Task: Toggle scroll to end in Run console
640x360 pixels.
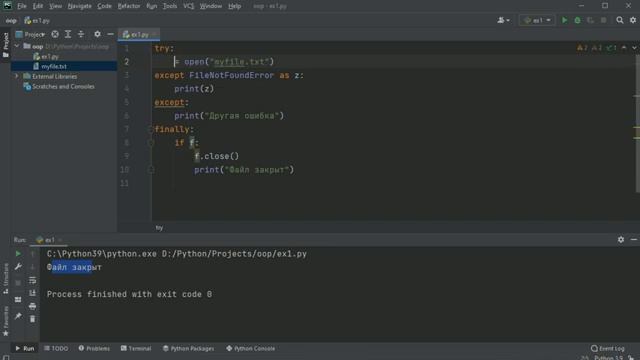Action: click(32, 293)
